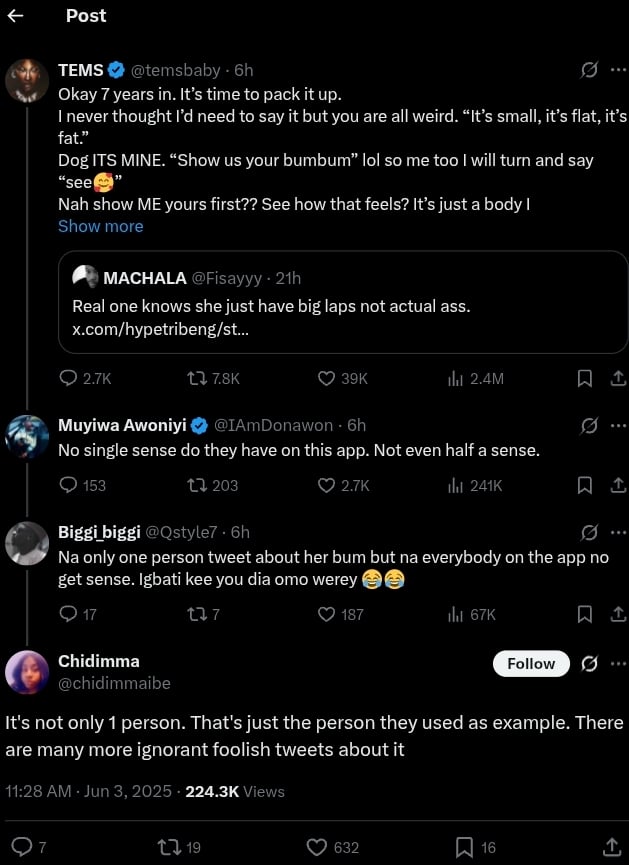Image resolution: width=629 pixels, height=865 pixels.
Task: Share the TEMS post
Action: [617, 378]
